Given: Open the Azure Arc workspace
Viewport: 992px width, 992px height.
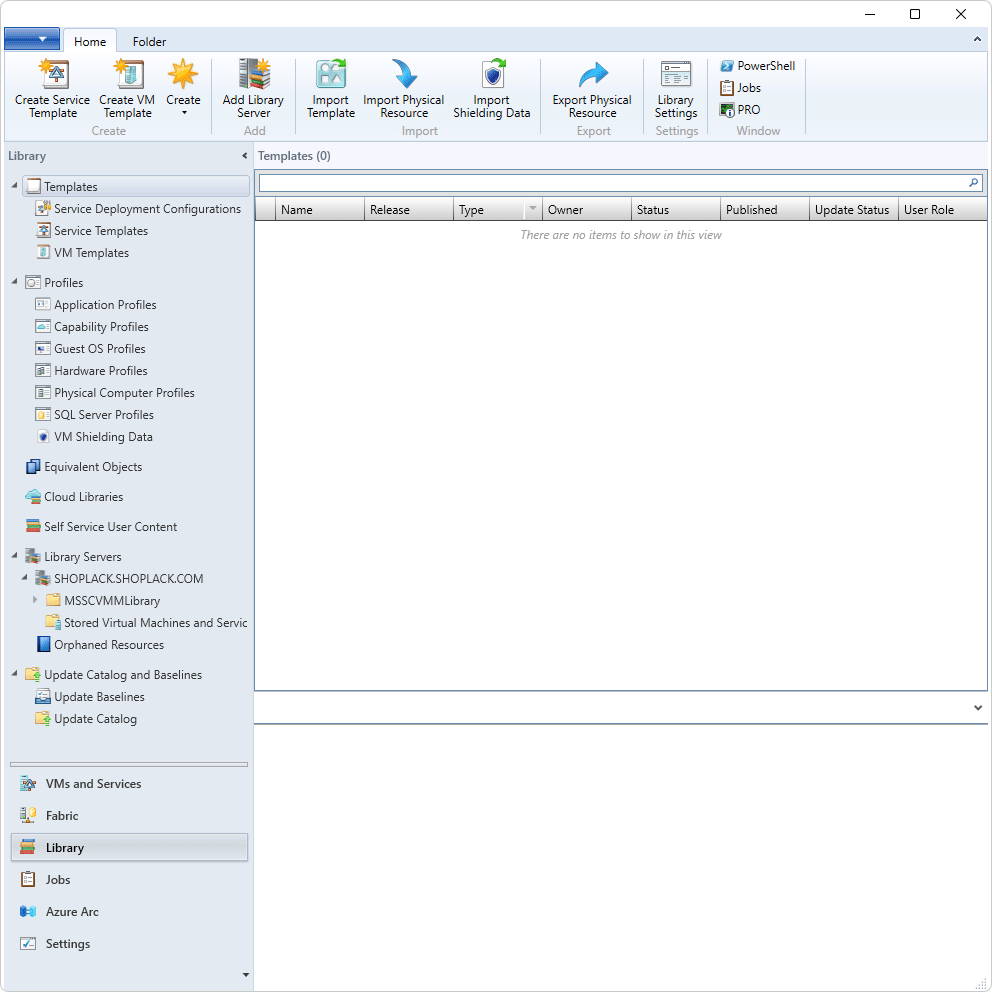Looking at the screenshot, I should (129, 912).
